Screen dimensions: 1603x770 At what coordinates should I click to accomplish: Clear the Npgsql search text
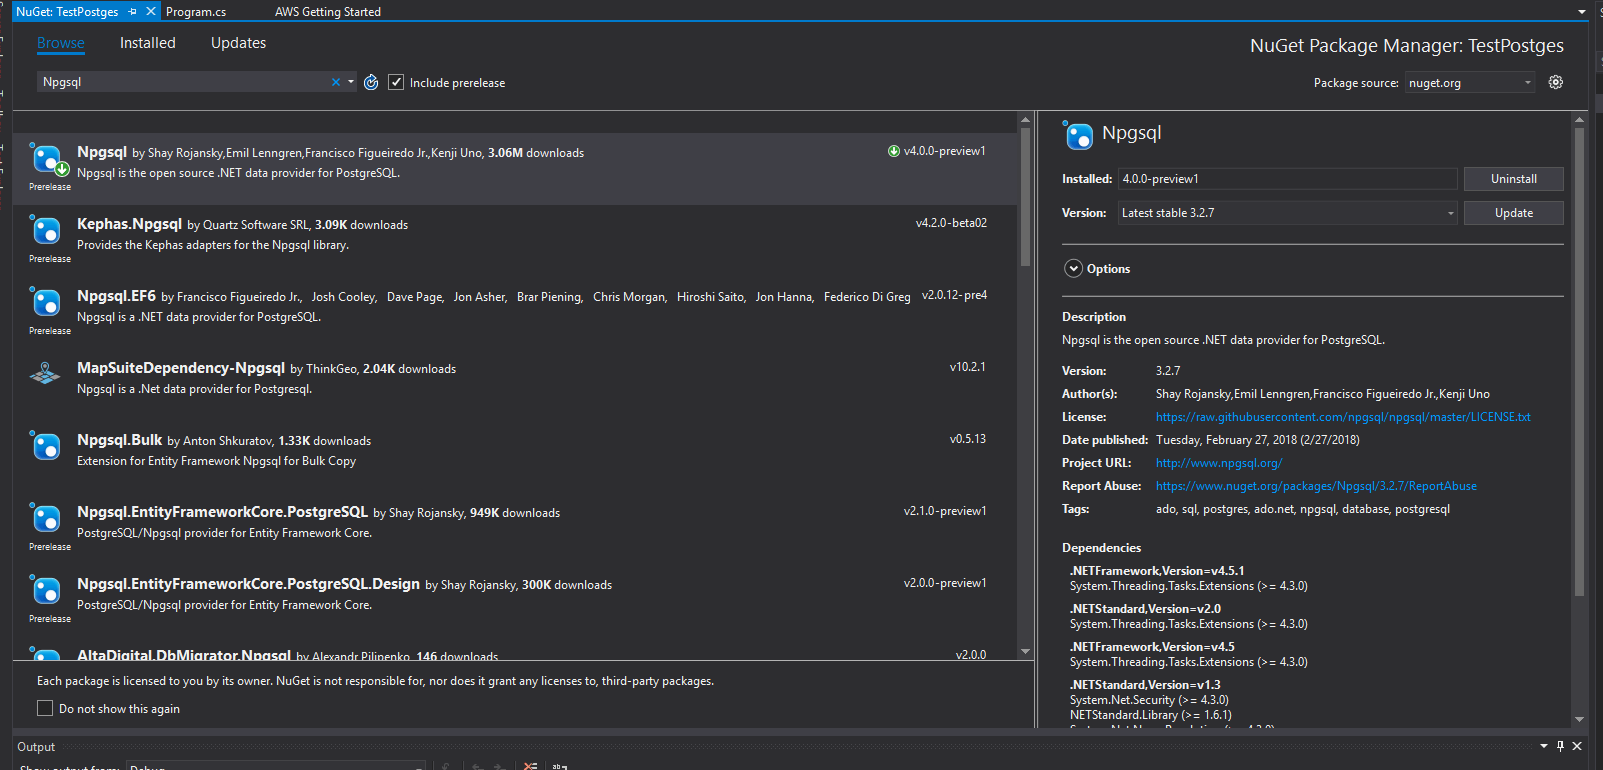click(336, 82)
